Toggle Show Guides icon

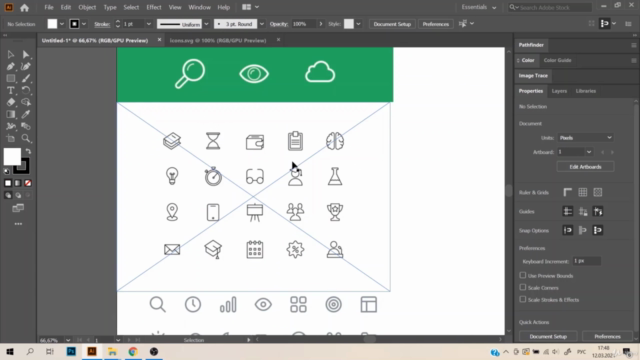(x=567, y=211)
